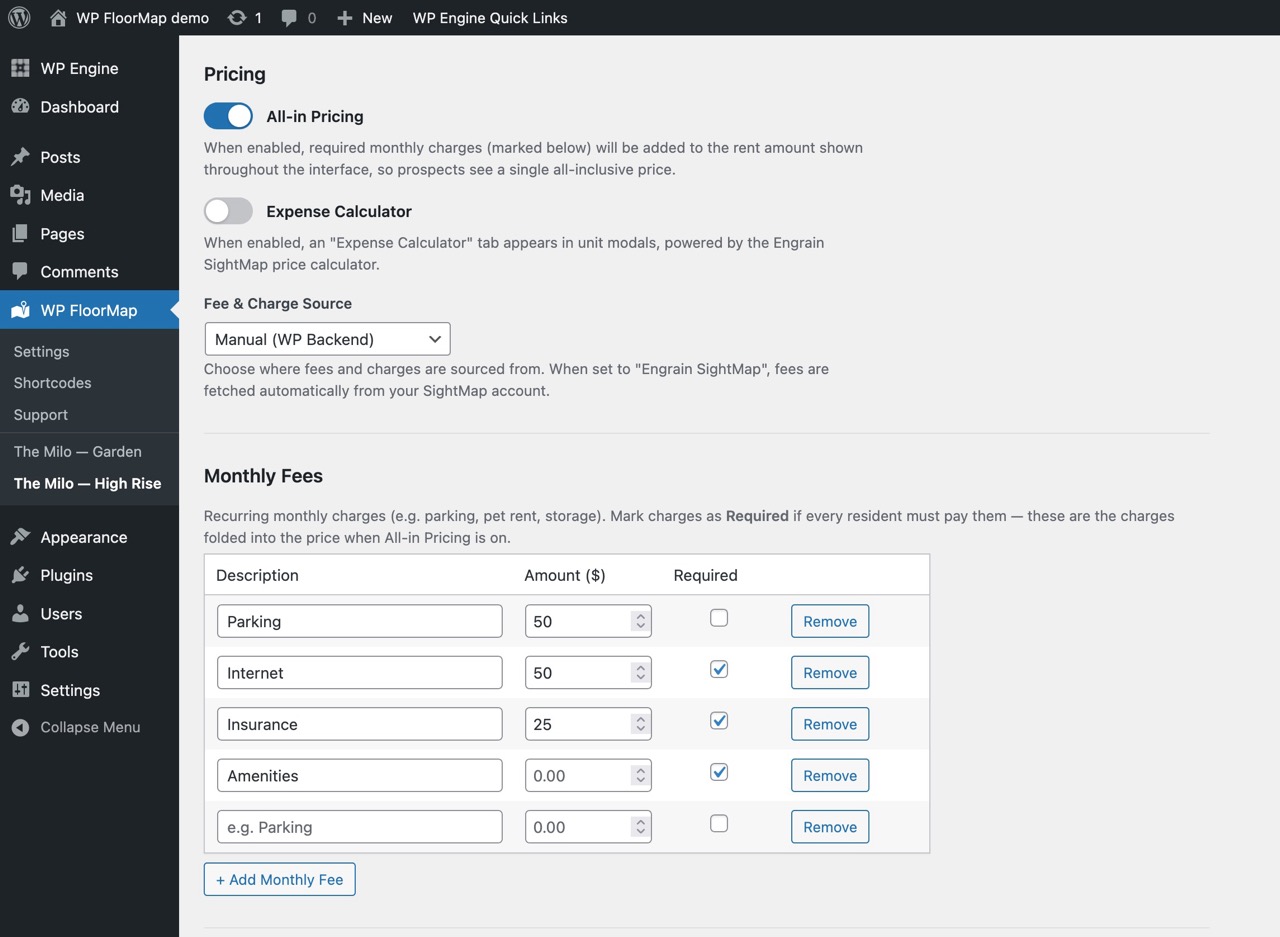Viewport: 1280px width, 937px height.
Task: Open the Fee & Charge Source dropdown
Action: pos(327,338)
